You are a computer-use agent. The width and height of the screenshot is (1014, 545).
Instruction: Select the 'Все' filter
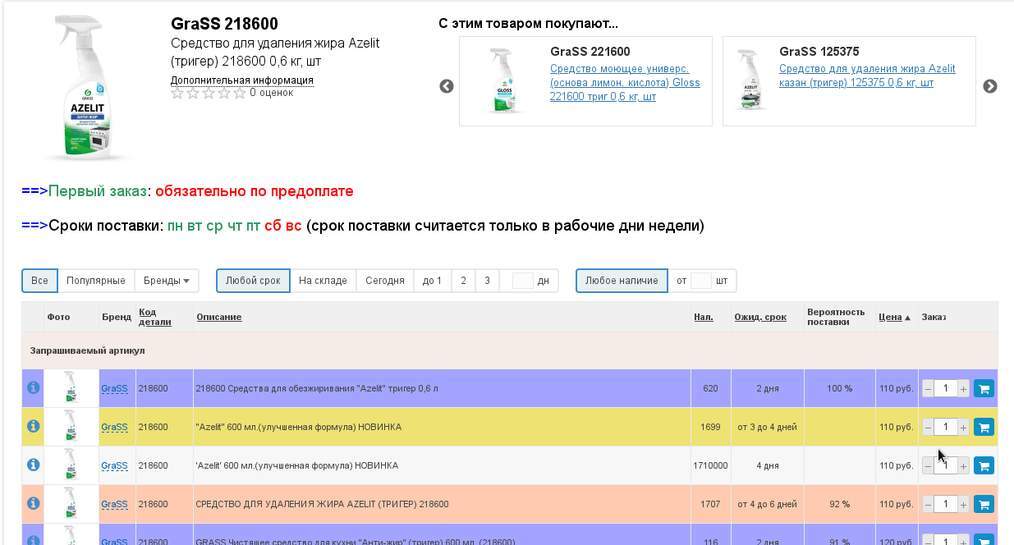[x=39, y=281]
